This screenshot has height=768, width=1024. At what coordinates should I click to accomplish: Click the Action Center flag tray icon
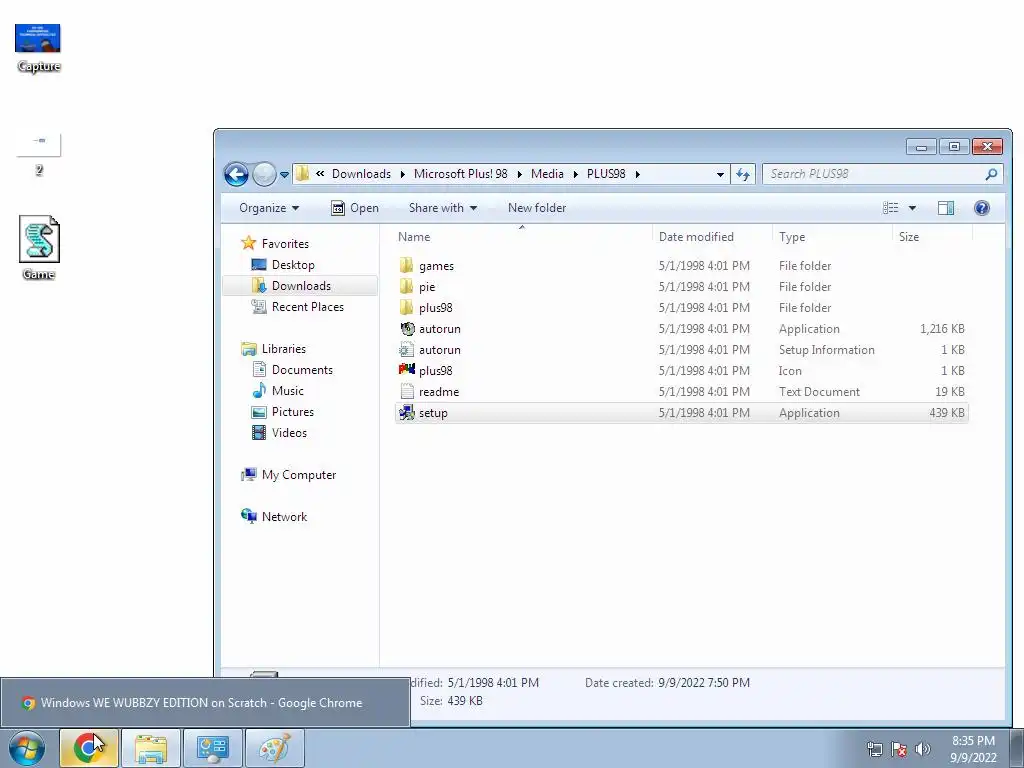pyautogui.click(x=899, y=749)
